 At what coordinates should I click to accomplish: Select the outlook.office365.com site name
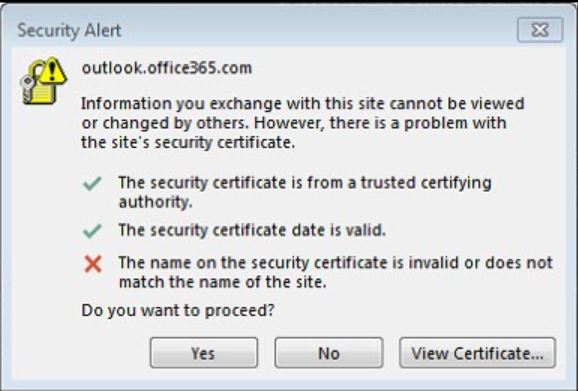(x=167, y=68)
